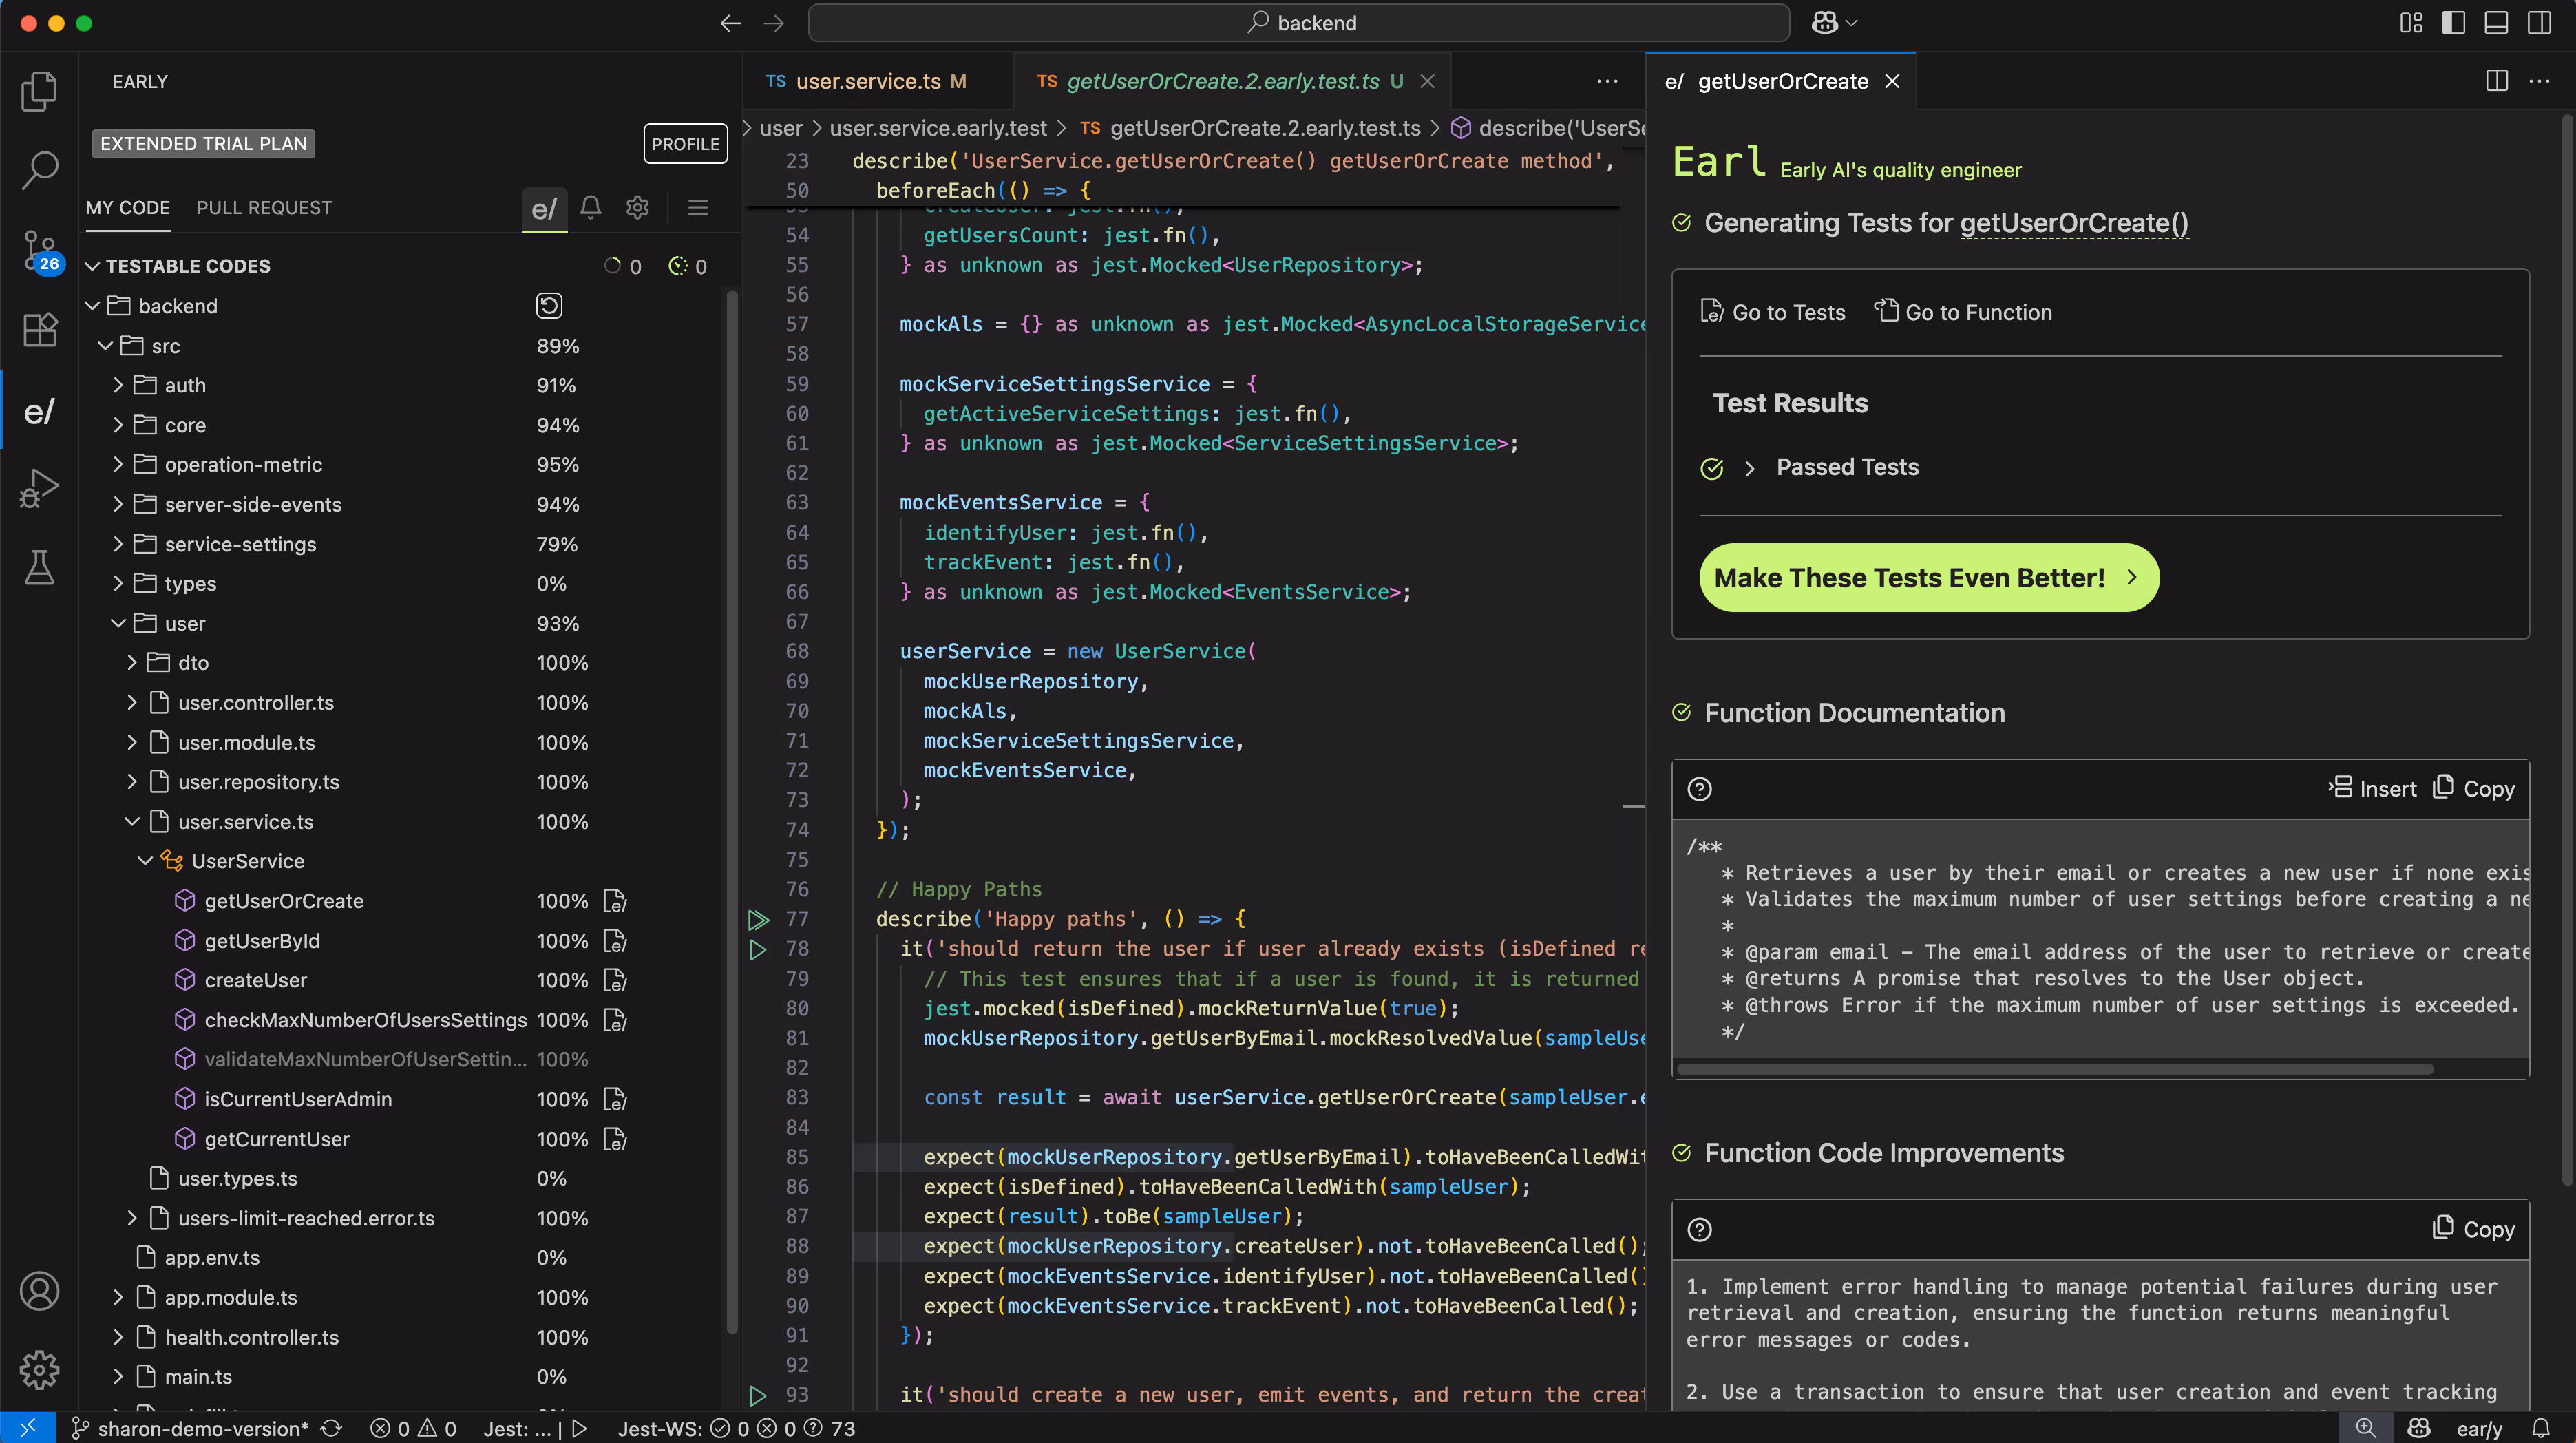Toggle the bottom panel layout button
Image resolution: width=2576 pixels, height=1443 pixels.
click(x=2496, y=23)
